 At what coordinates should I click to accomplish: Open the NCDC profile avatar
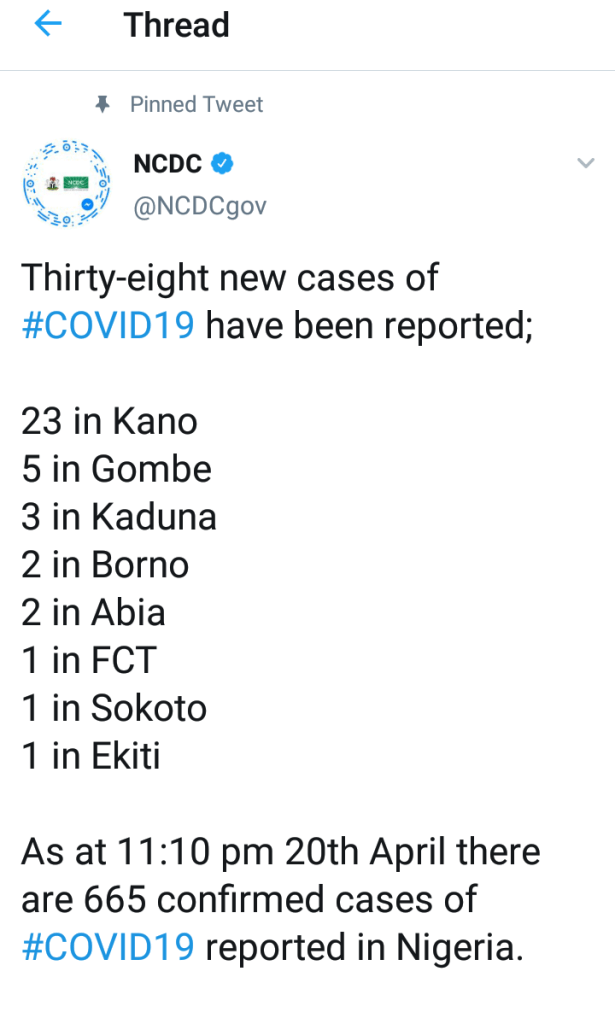tap(65, 184)
